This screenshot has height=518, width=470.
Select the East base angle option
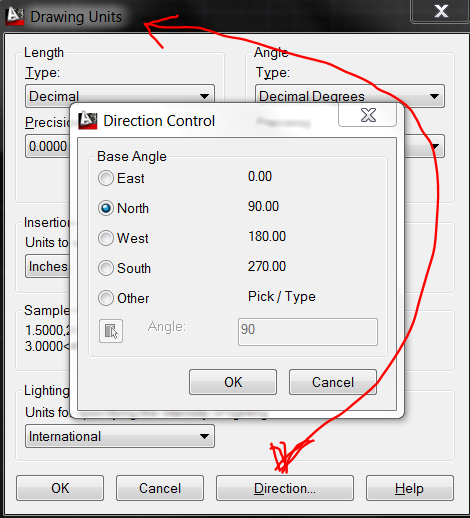click(106, 178)
